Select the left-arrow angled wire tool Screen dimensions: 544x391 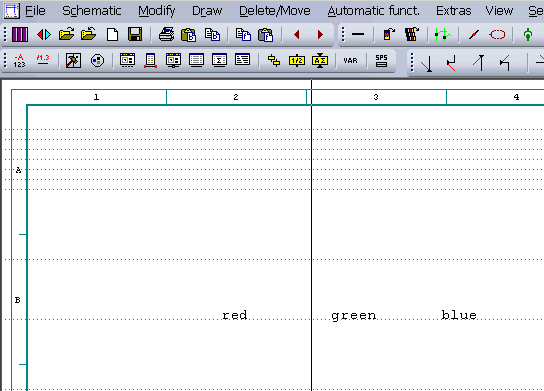coord(504,63)
